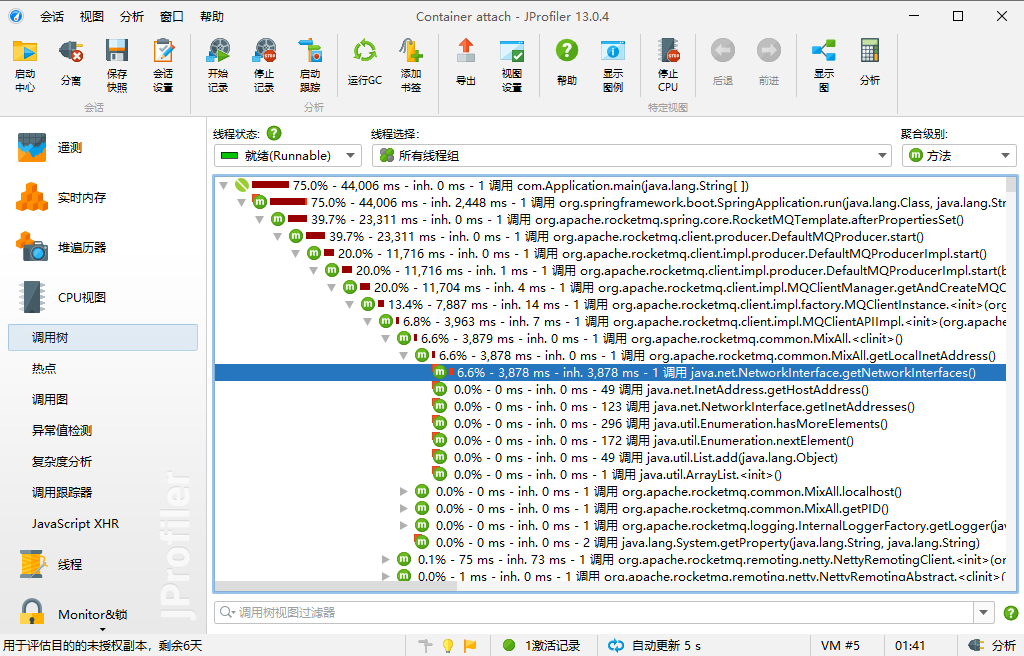Select the 调用树 call tree view

point(103,337)
